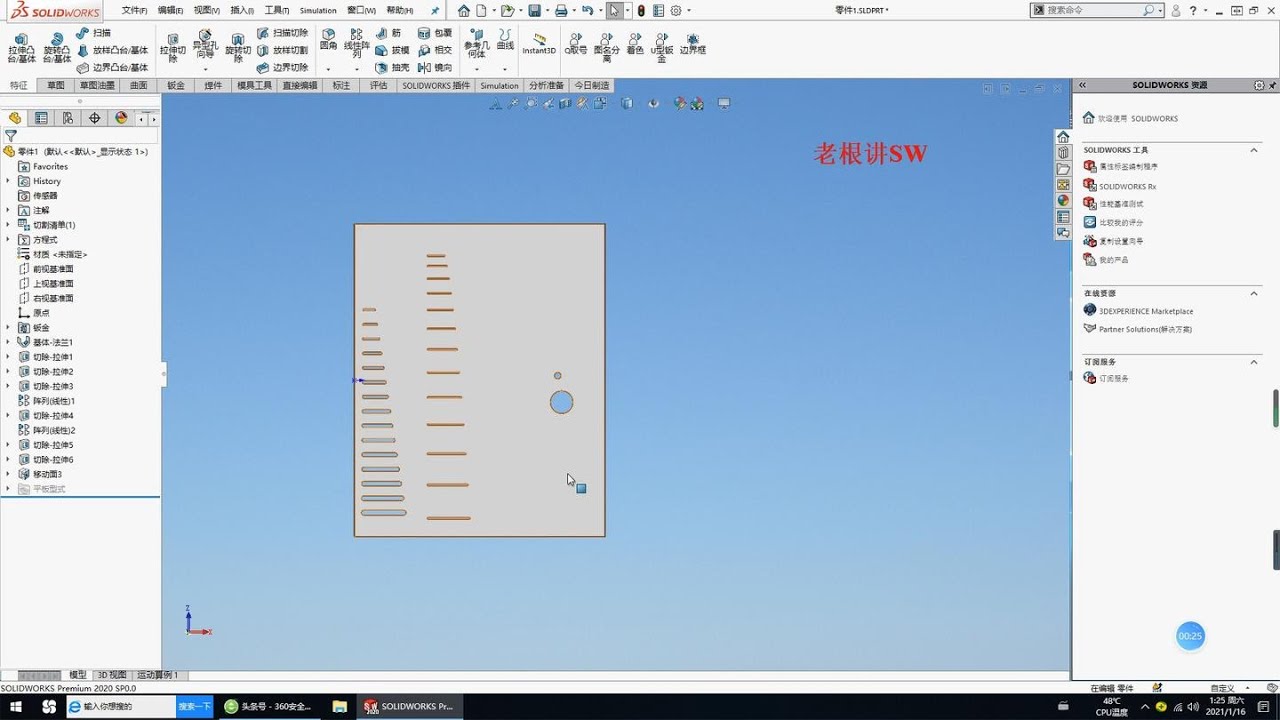Screen dimensions: 1280x720
Task: Select the 前视基准面 front plane item
Action: (46, 269)
